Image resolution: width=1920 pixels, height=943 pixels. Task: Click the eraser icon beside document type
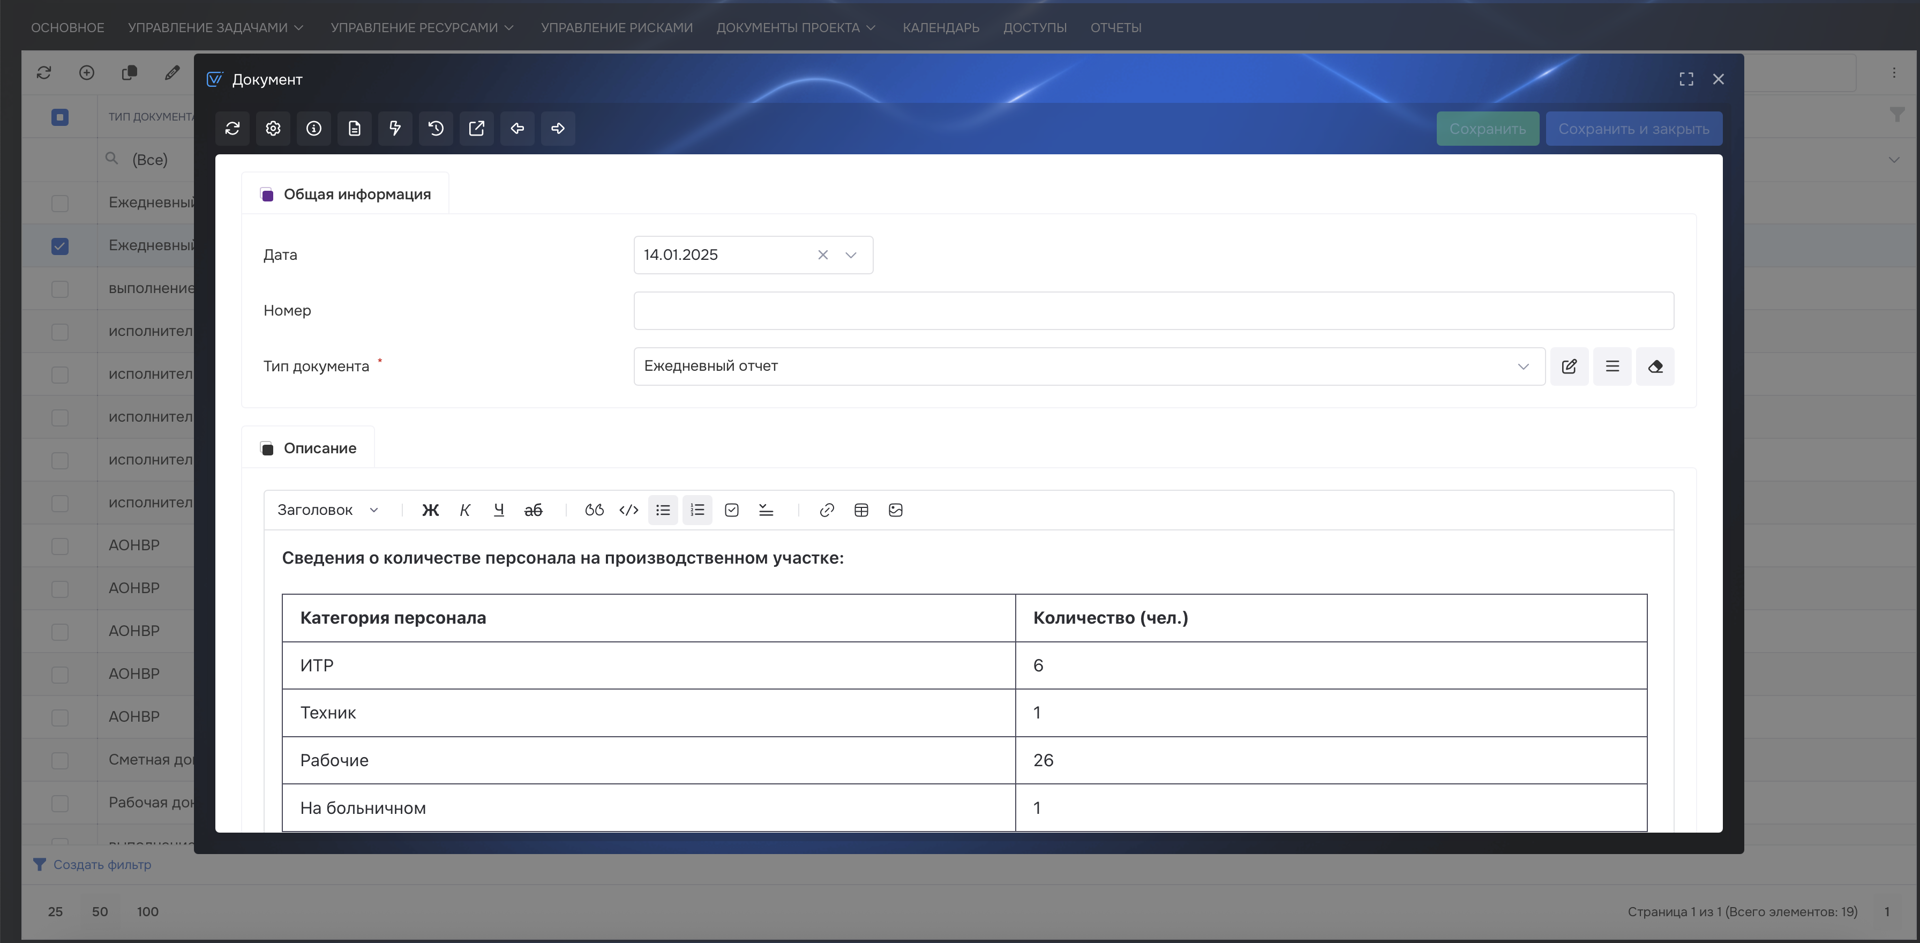(1655, 366)
